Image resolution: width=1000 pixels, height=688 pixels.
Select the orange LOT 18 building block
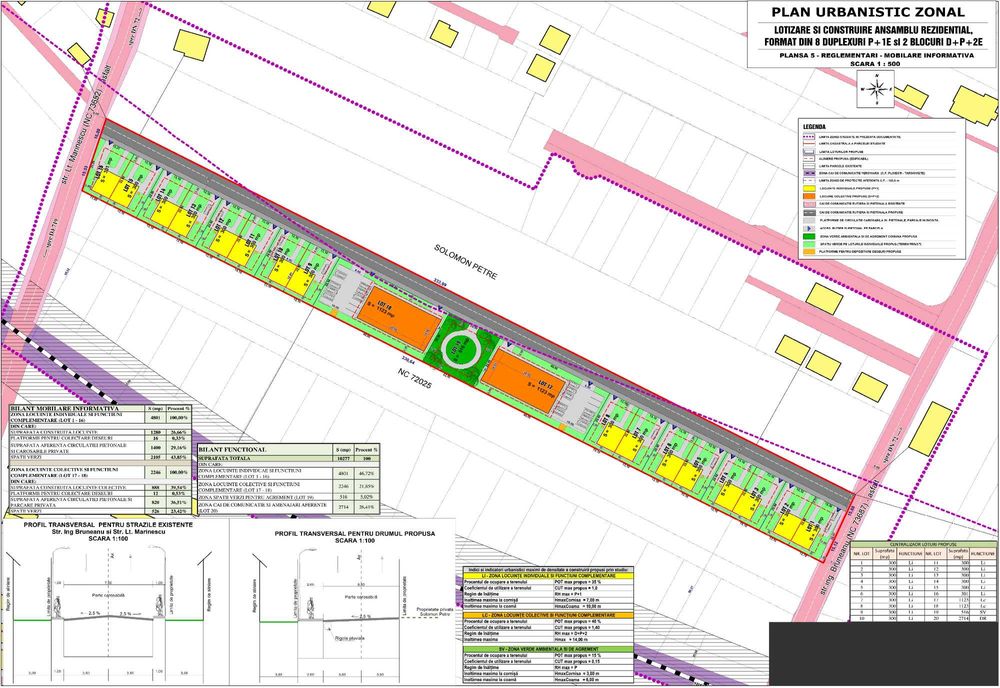[397, 317]
